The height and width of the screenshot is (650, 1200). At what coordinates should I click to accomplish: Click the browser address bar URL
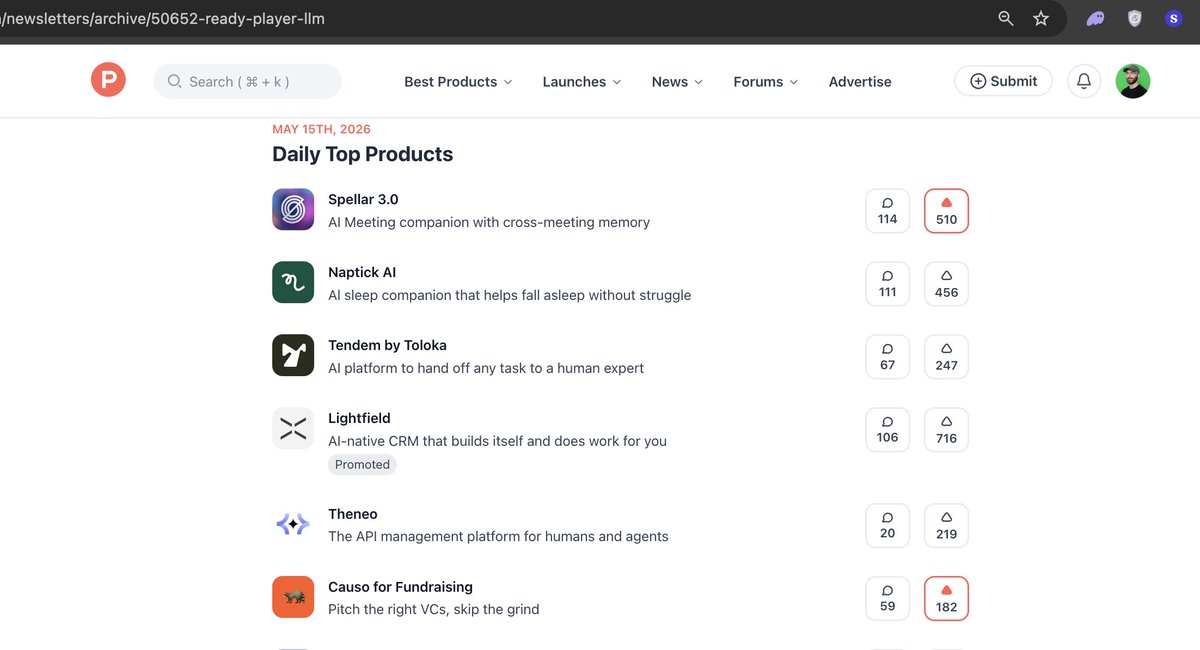point(162,18)
